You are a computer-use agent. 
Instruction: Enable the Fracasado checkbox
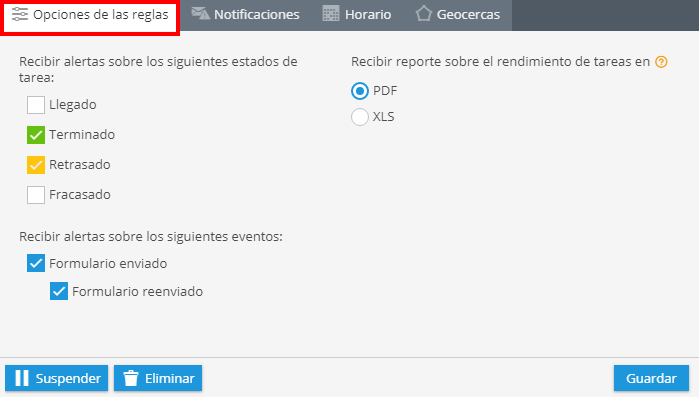pos(36,195)
